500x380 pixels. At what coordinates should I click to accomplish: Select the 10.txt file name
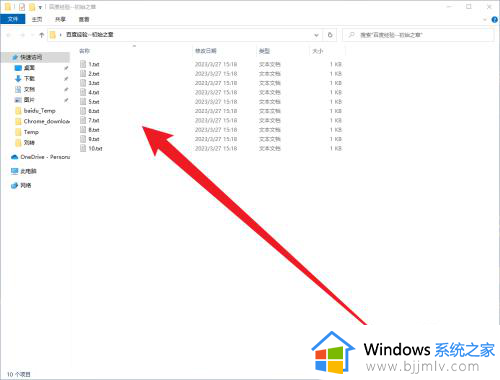pyautogui.click(x=95, y=148)
